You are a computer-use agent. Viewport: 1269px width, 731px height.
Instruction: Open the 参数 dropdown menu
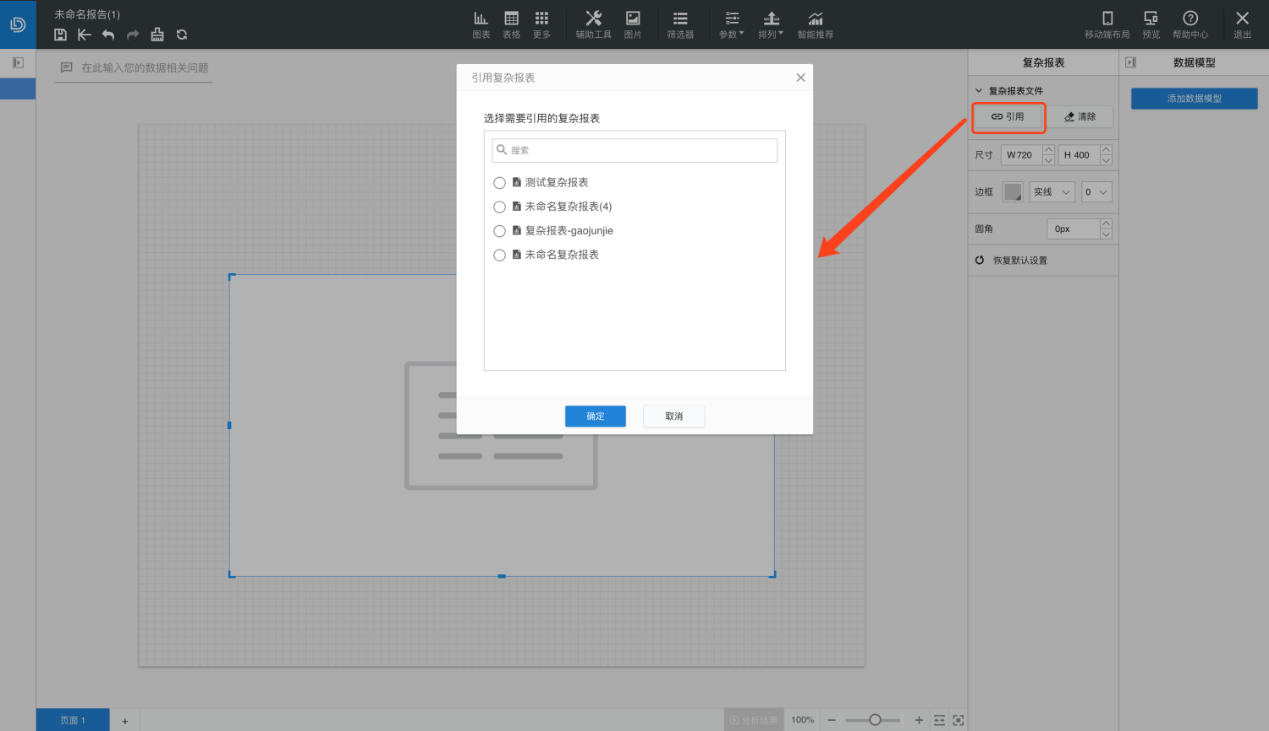tap(732, 24)
